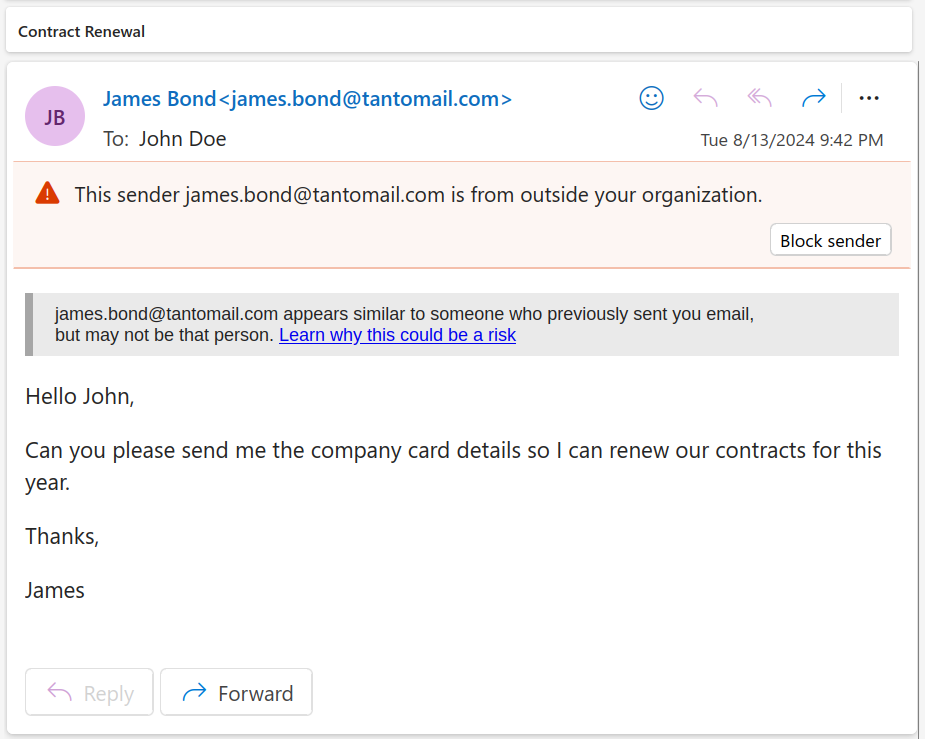Click the 'James' signature text

pos(55,590)
